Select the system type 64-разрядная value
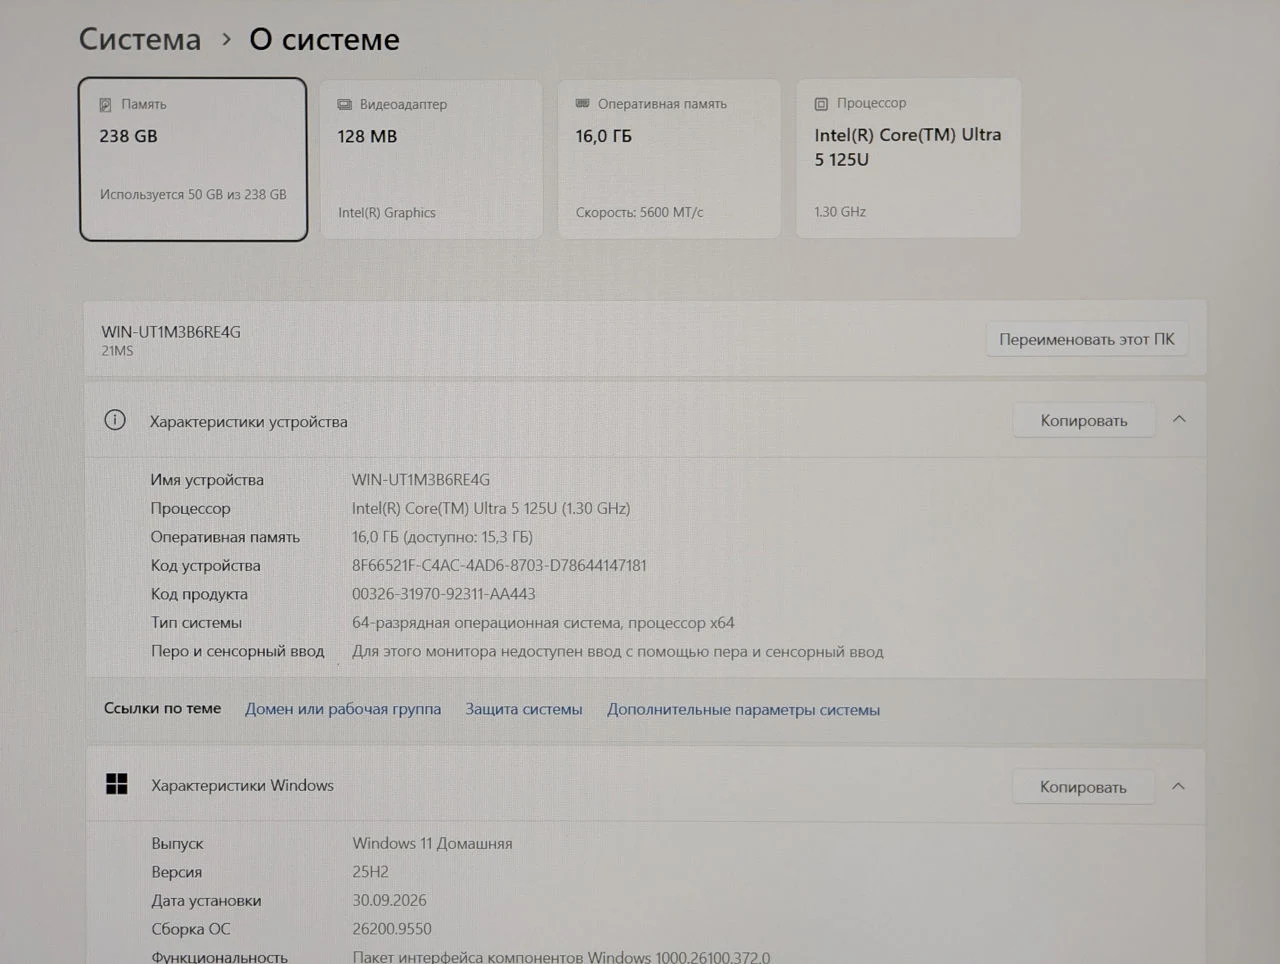The height and width of the screenshot is (964, 1280). 543,622
